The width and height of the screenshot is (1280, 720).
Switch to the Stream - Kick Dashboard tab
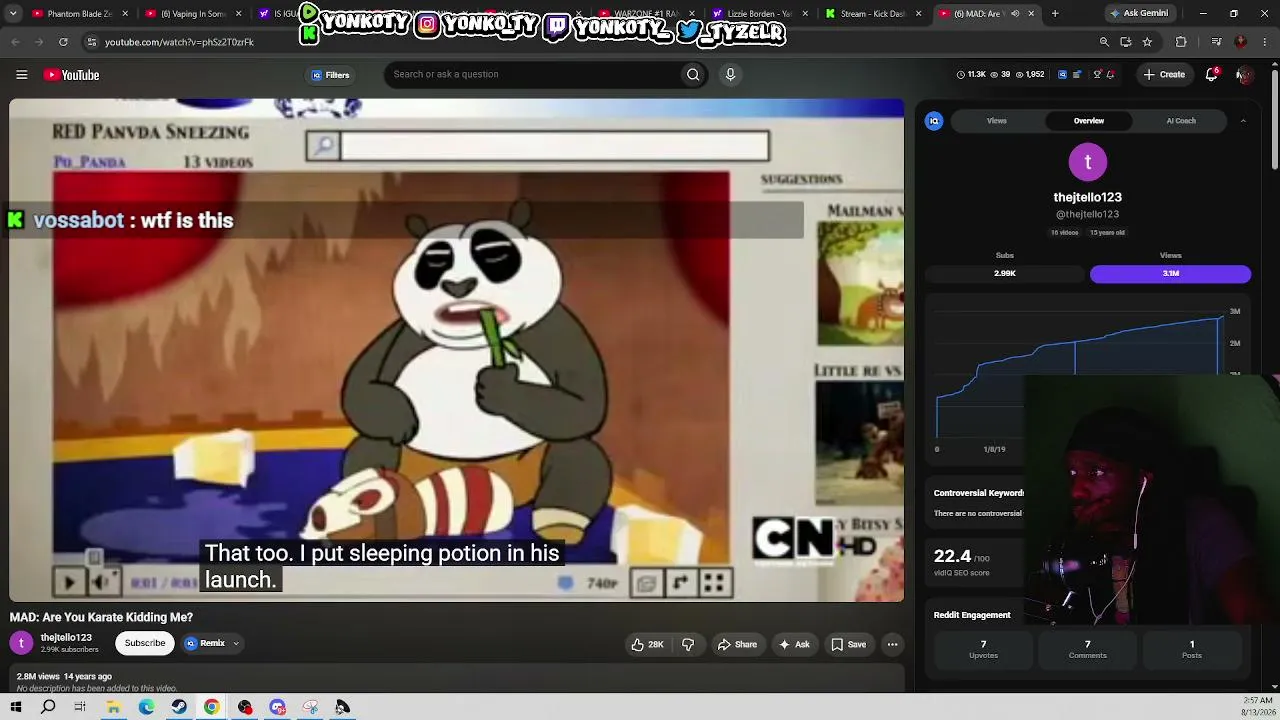874,14
